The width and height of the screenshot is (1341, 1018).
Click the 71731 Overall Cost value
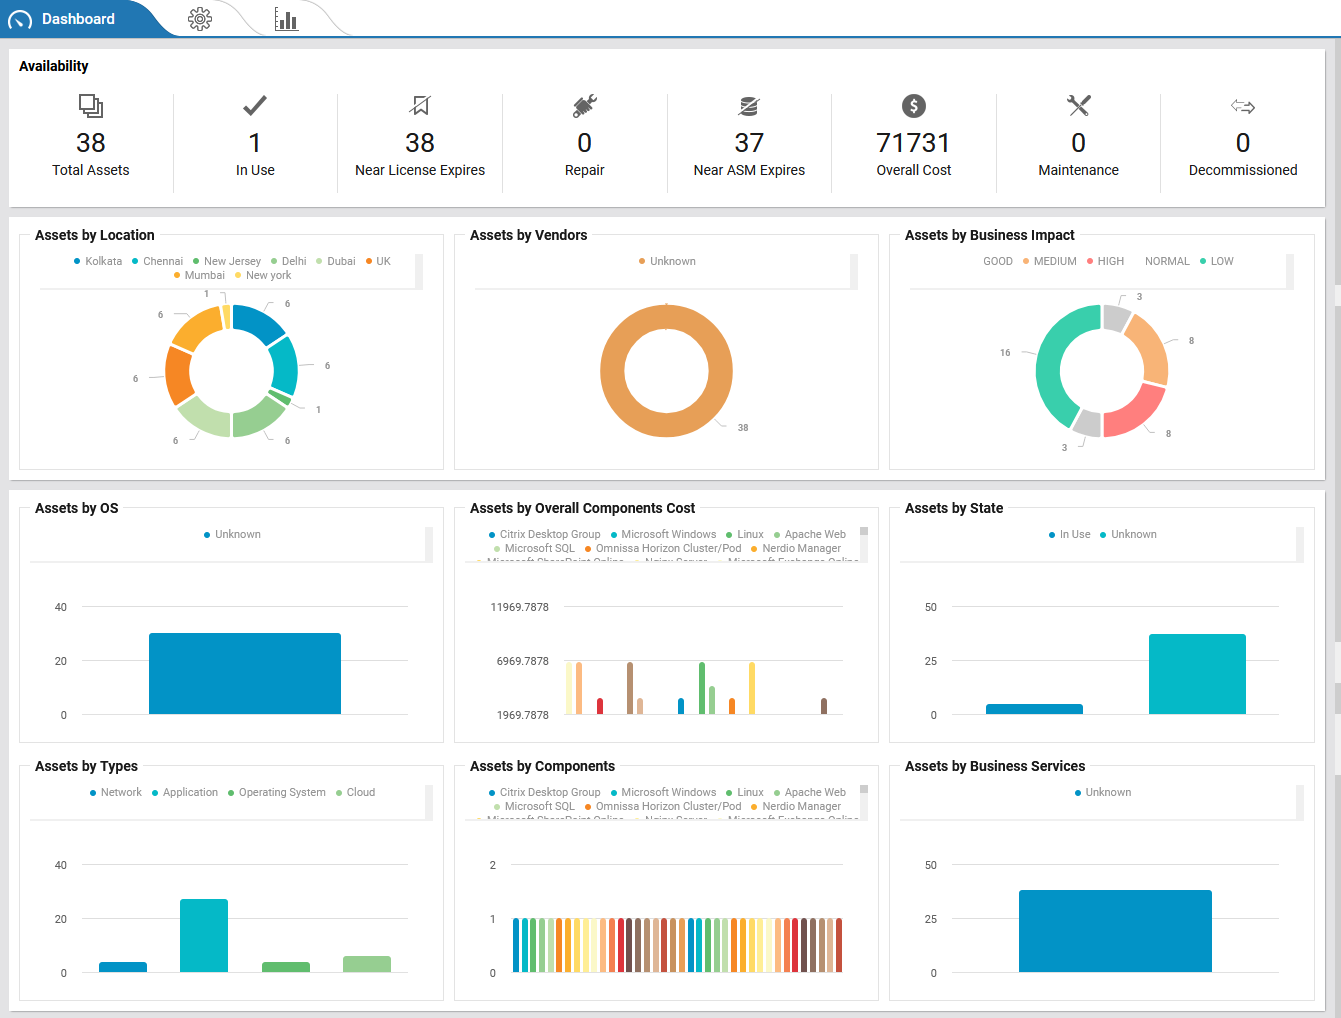pyautogui.click(x=913, y=143)
